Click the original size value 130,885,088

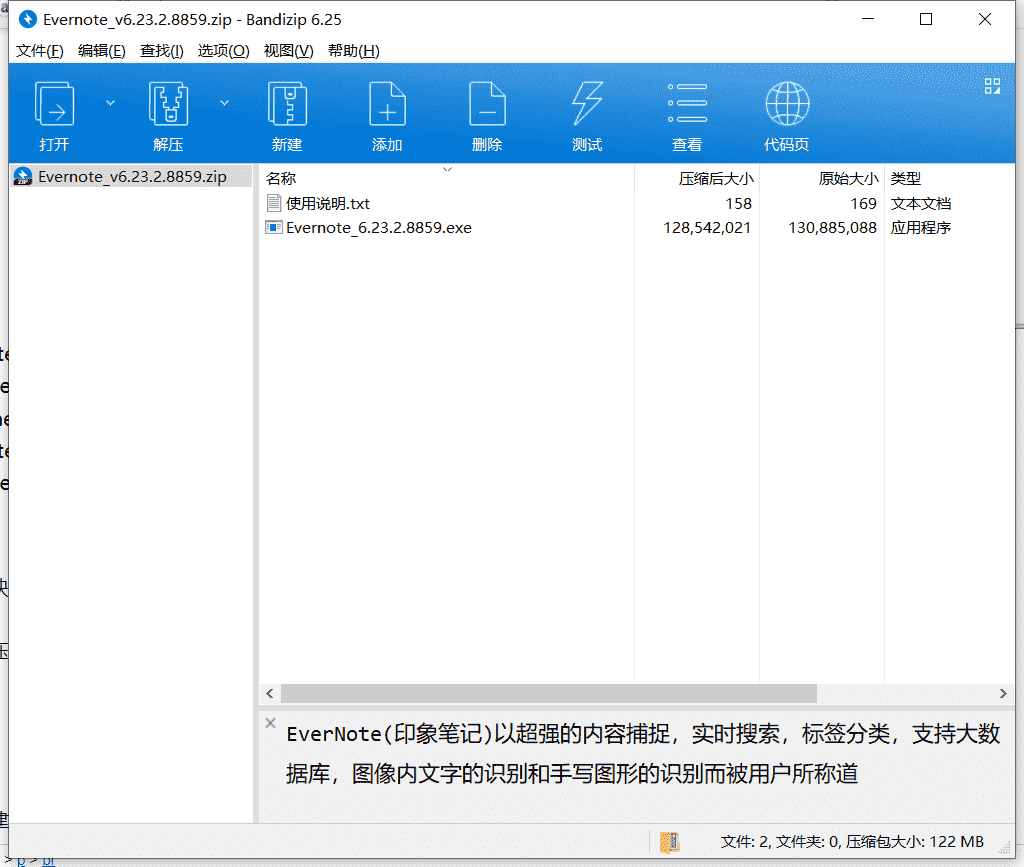[832, 228]
